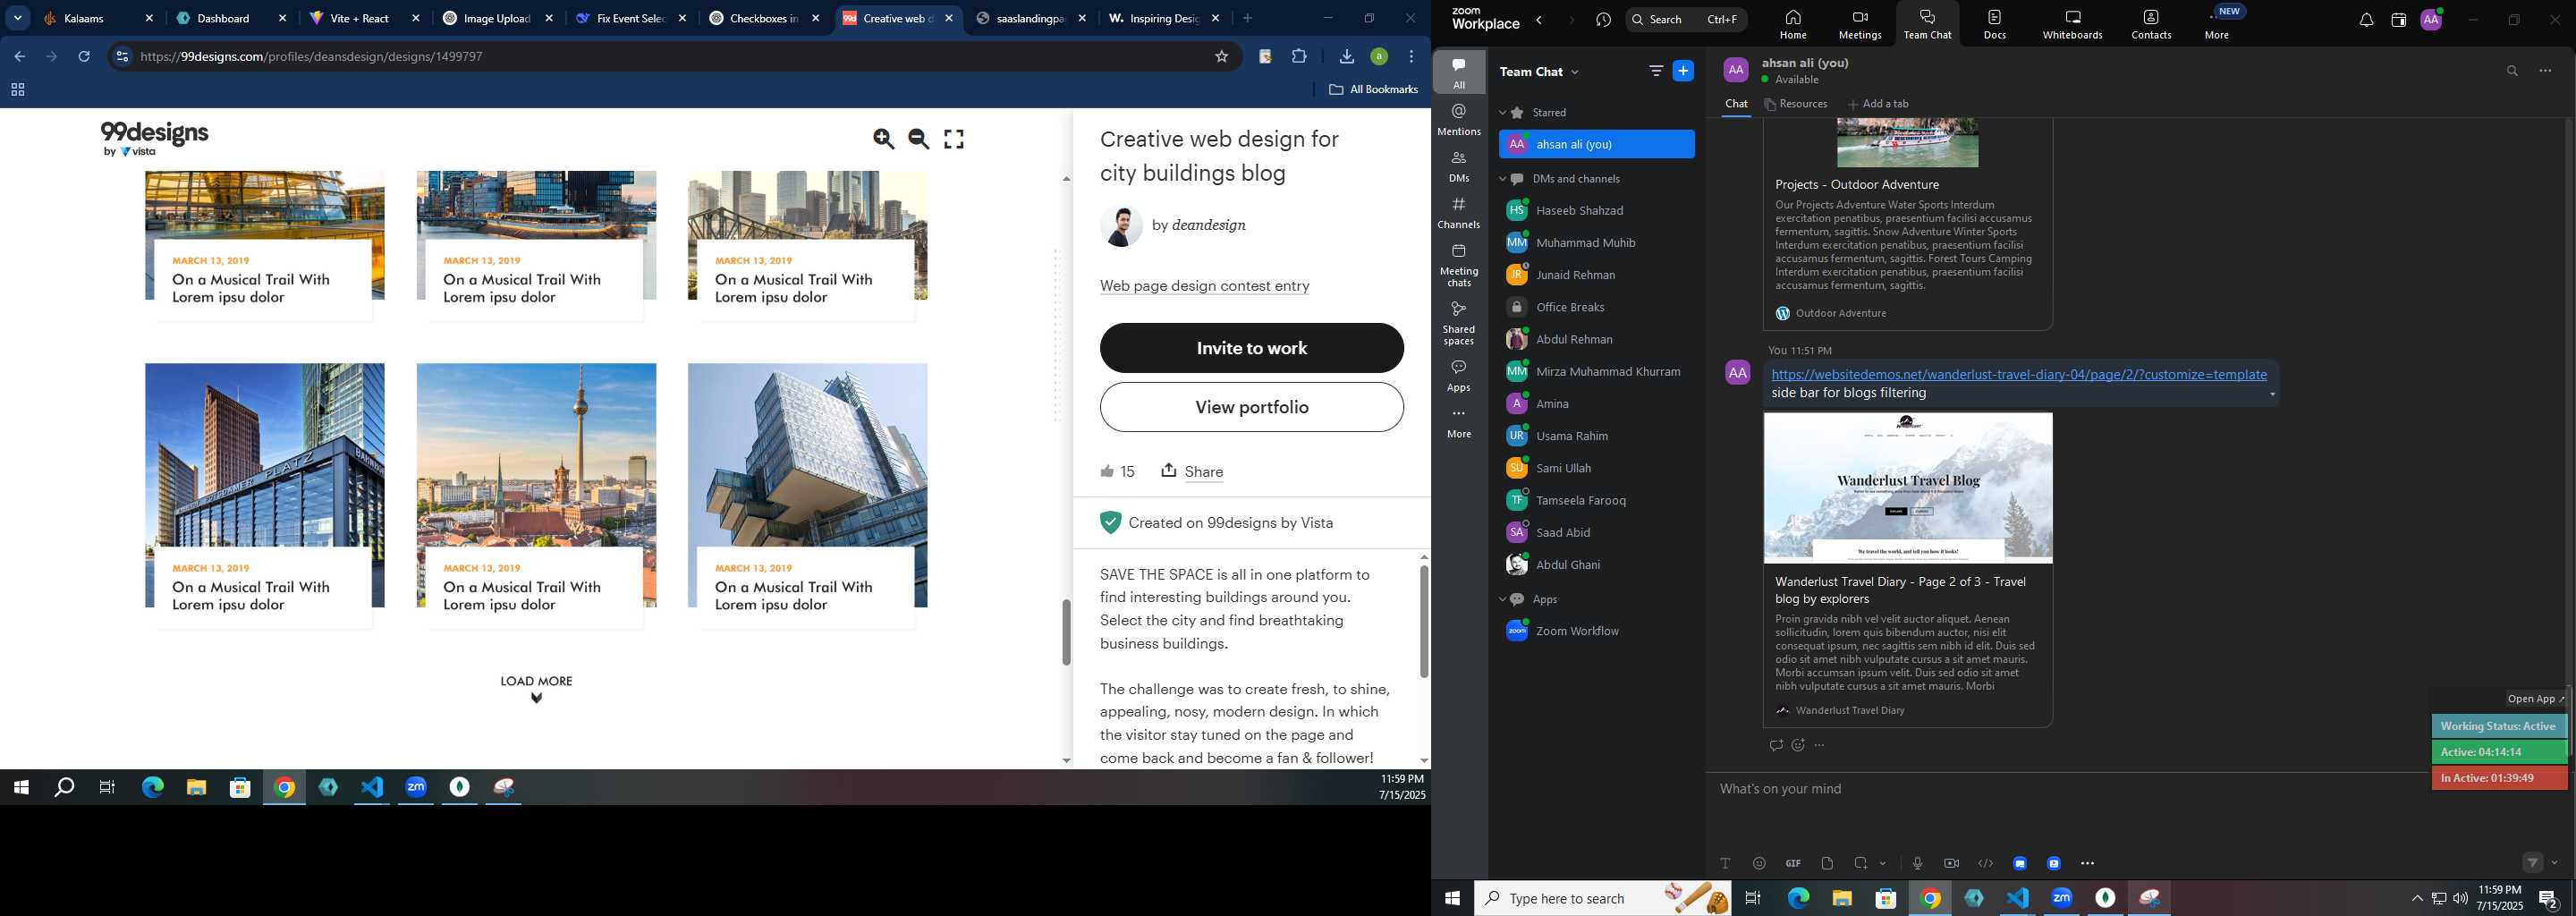Zoom out on the 99designs design
This screenshot has height=916, width=2576.
click(919, 139)
